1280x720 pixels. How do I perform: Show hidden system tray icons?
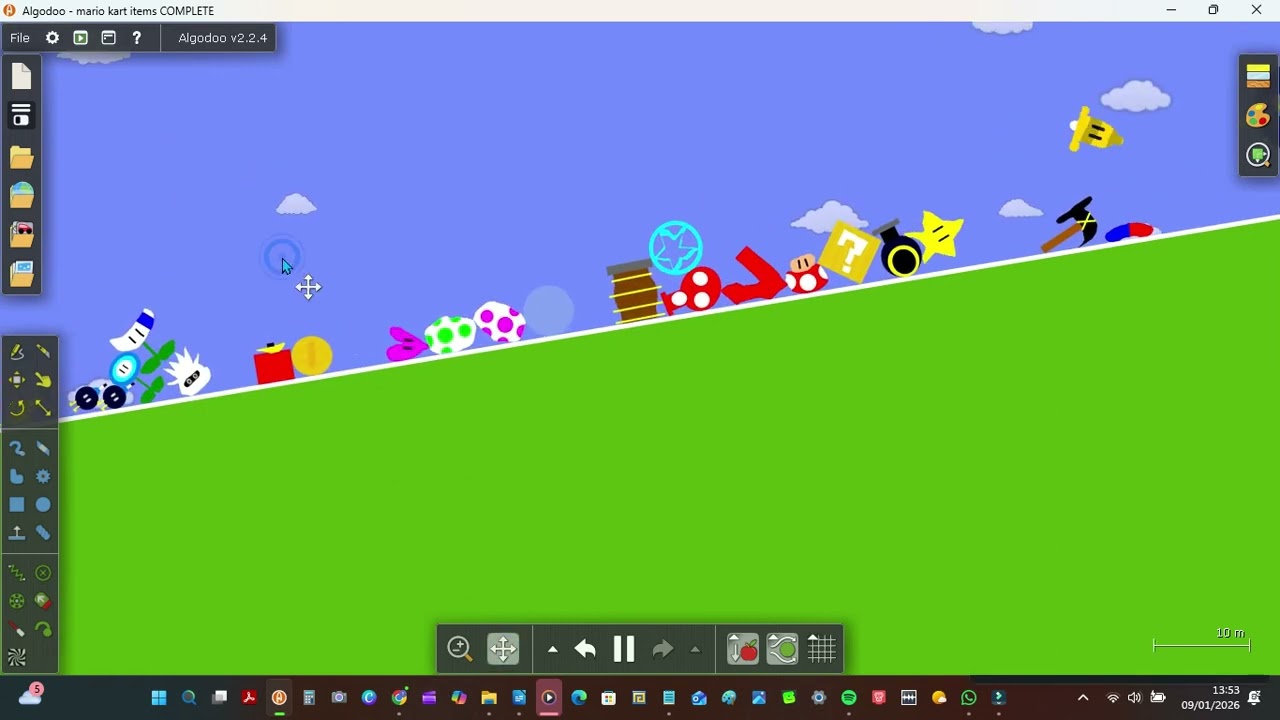point(1083,698)
